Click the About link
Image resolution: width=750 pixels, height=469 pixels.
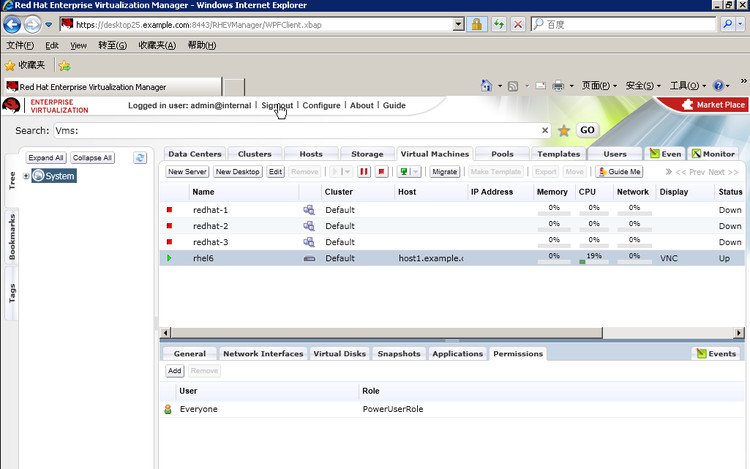pyautogui.click(x=362, y=106)
